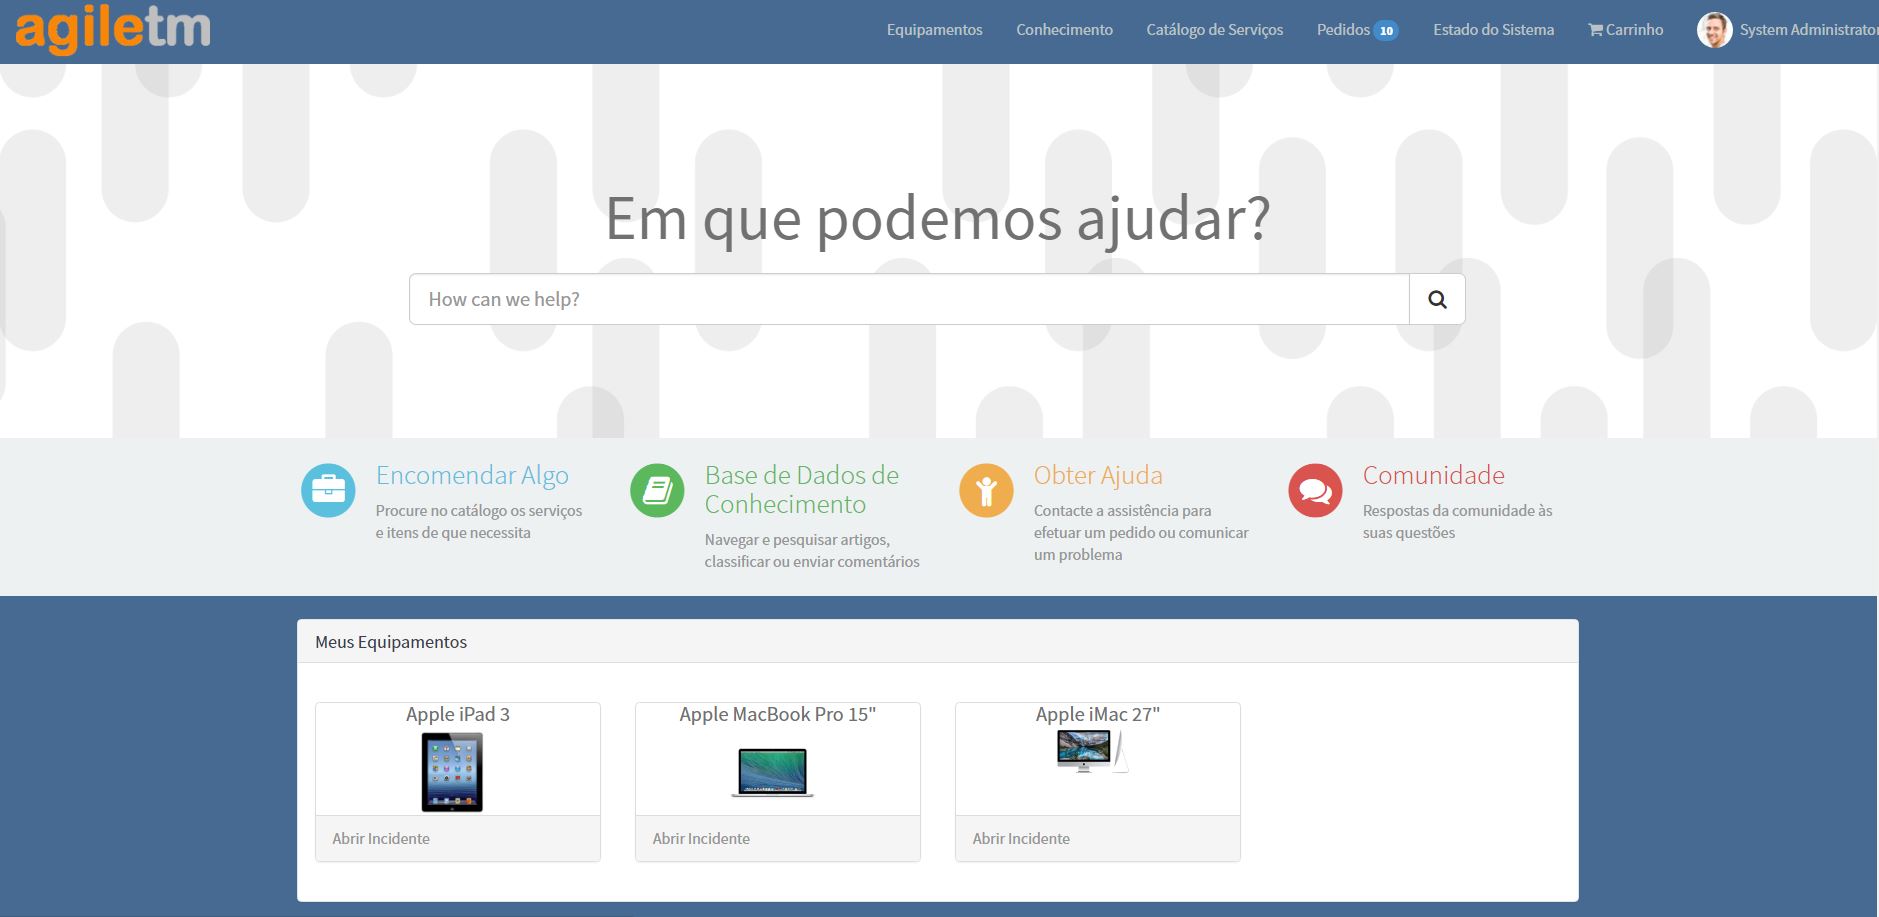Open the Carrinho shopping cart
Viewport: 1879px width, 917px height.
pyautogui.click(x=1625, y=30)
